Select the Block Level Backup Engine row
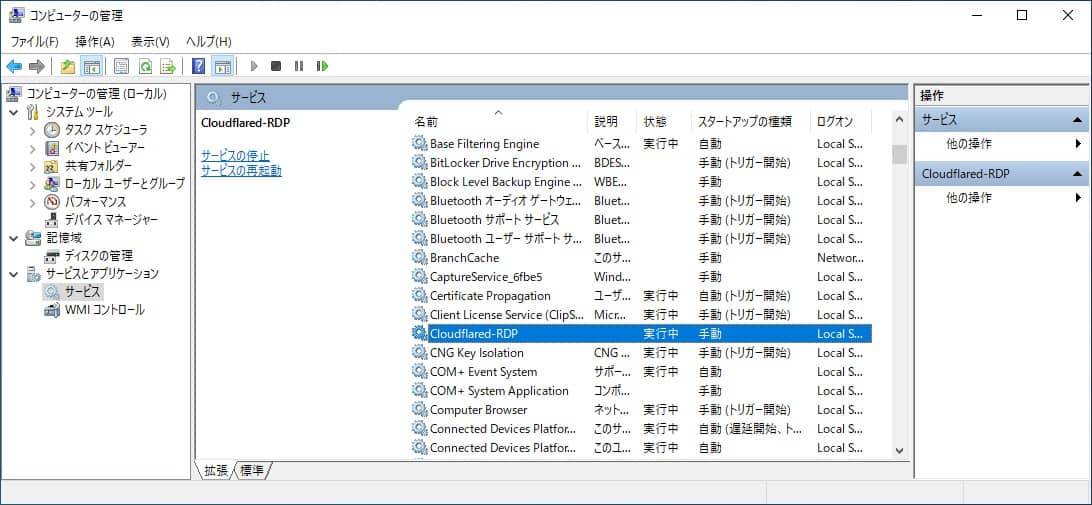Image resolution: width=1092 pixels, height=505 pixels. point(641,182)
